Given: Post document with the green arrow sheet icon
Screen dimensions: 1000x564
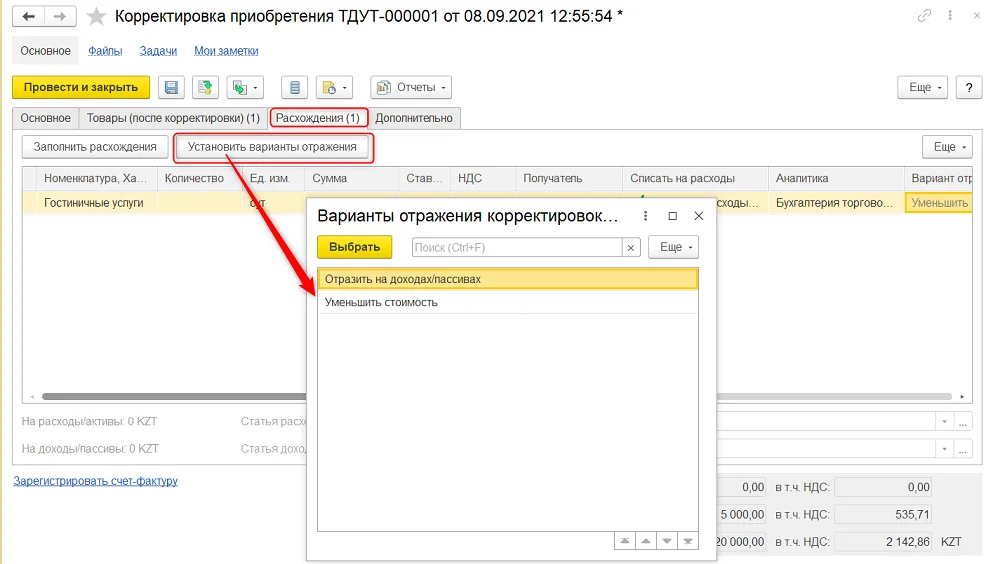Looking at the screenshot, I should click(x=205, y=87).
